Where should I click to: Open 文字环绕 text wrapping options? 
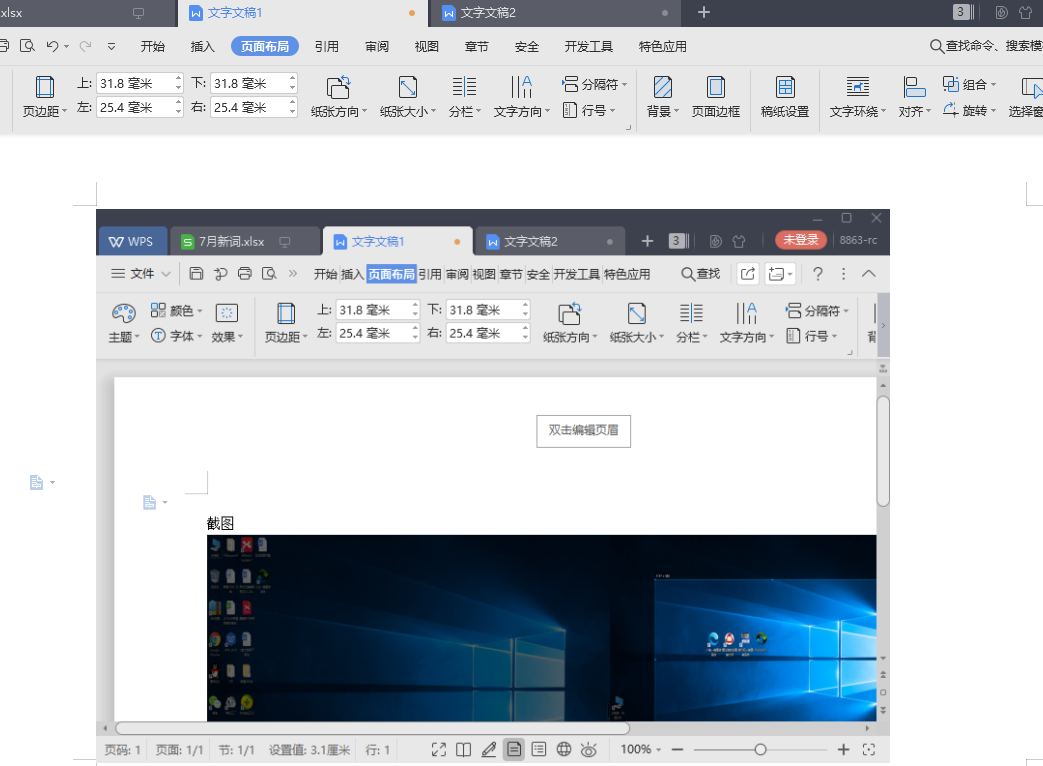(857, 97)
